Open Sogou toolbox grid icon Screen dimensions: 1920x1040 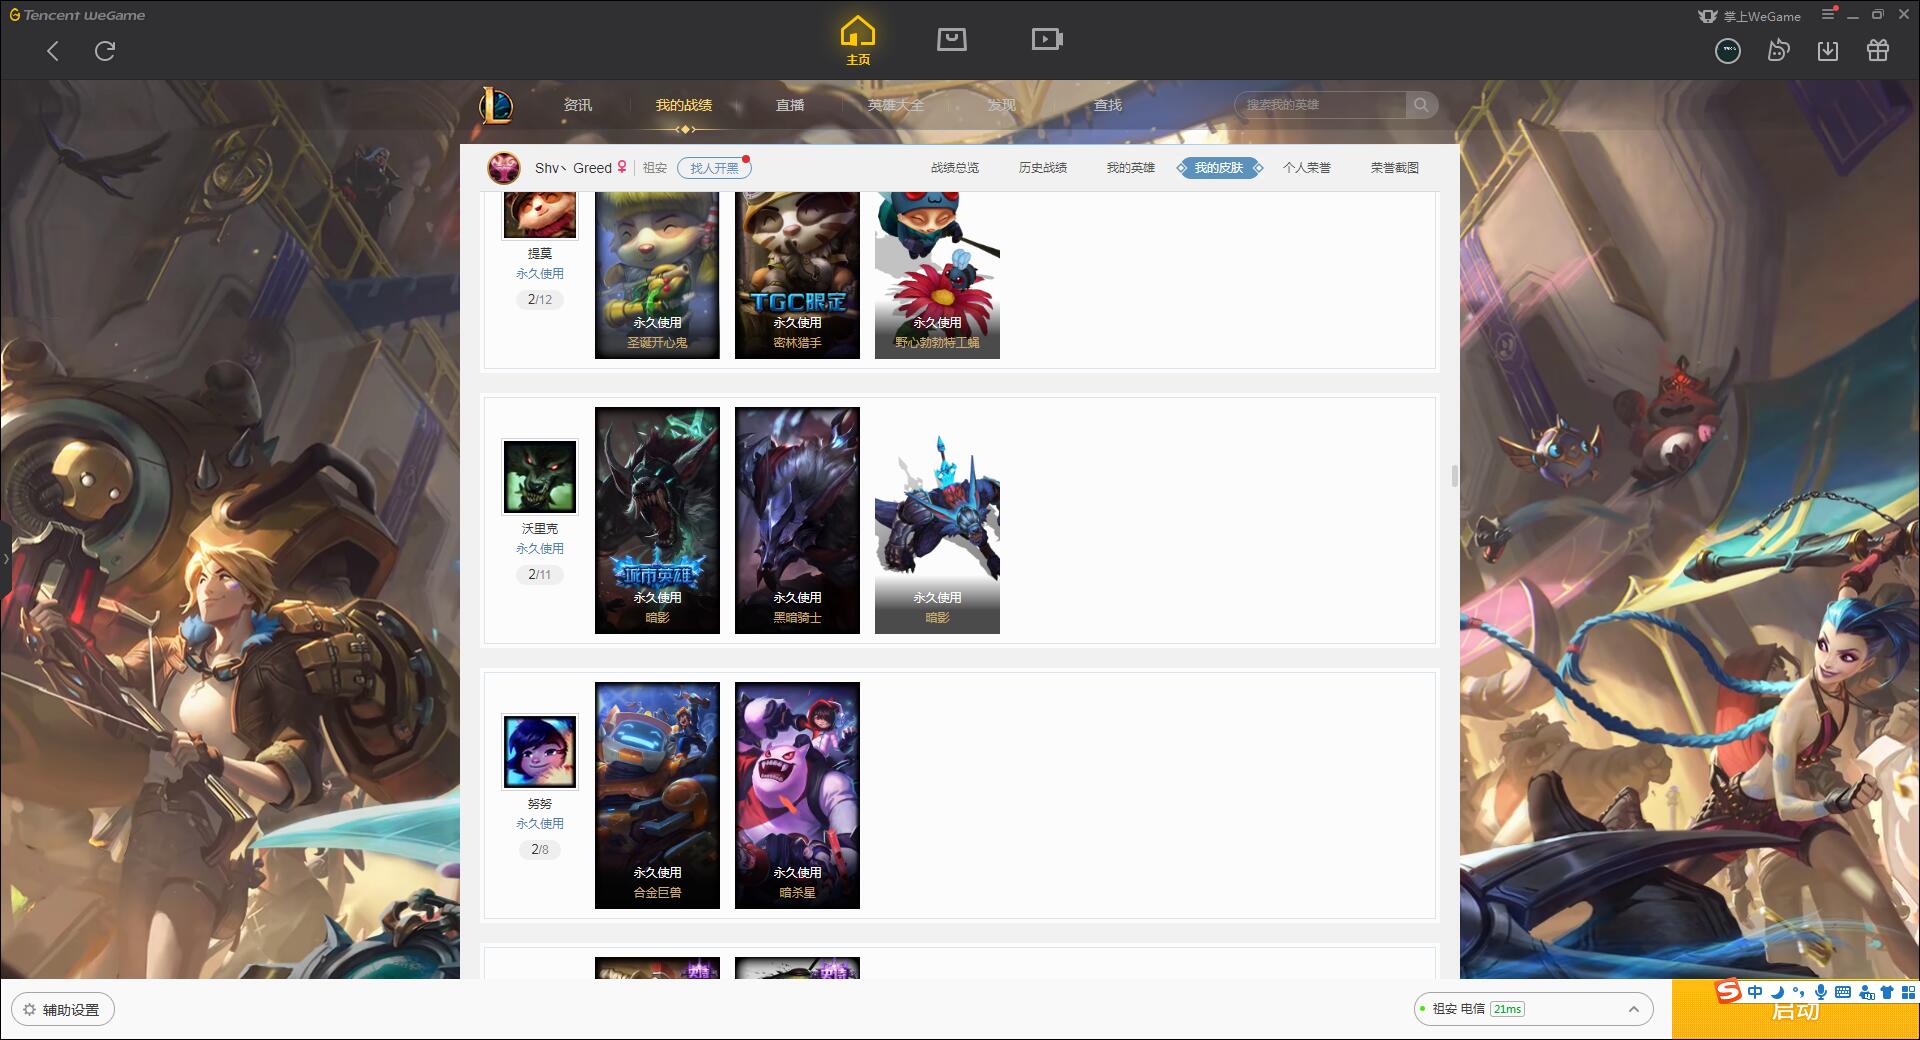coord(1908,992)
